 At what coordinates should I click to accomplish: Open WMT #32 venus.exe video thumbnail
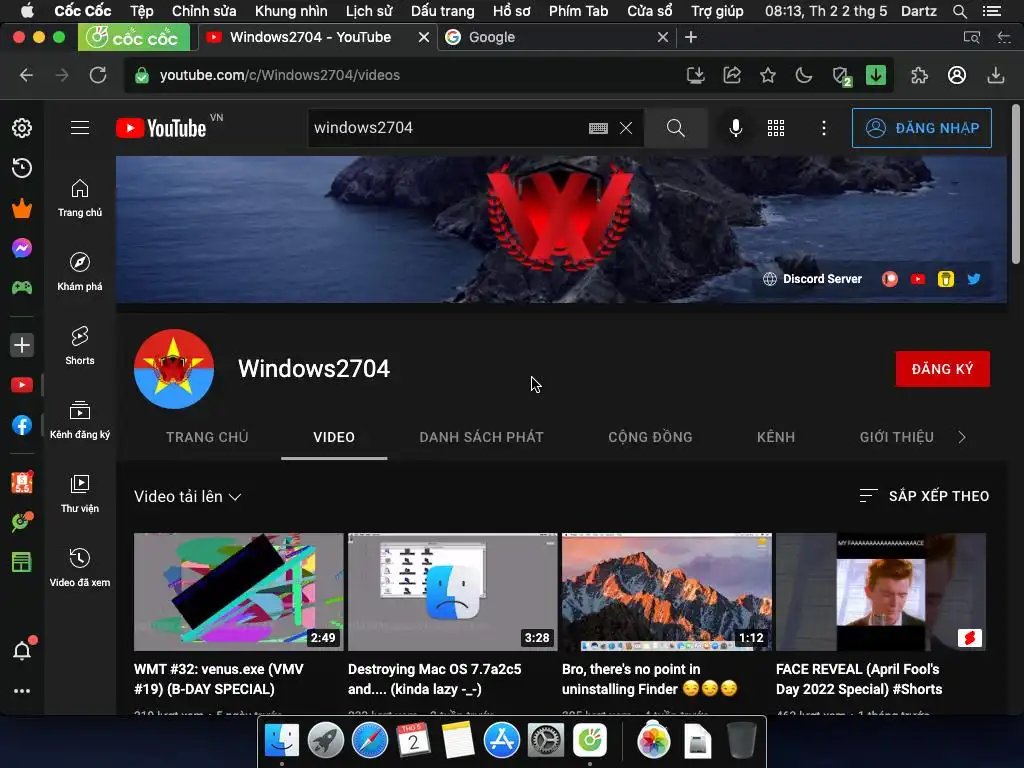click(x=238, y=592)
